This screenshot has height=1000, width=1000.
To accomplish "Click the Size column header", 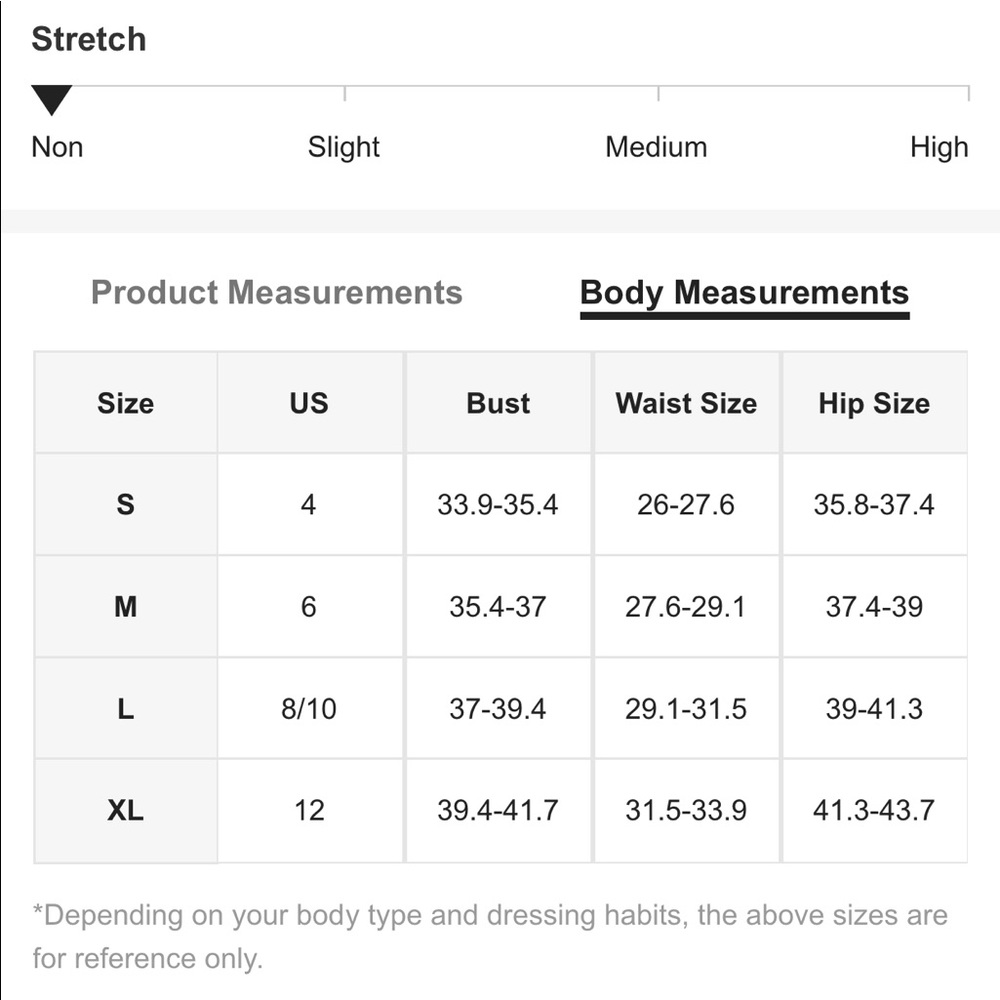I will [126, 403].
